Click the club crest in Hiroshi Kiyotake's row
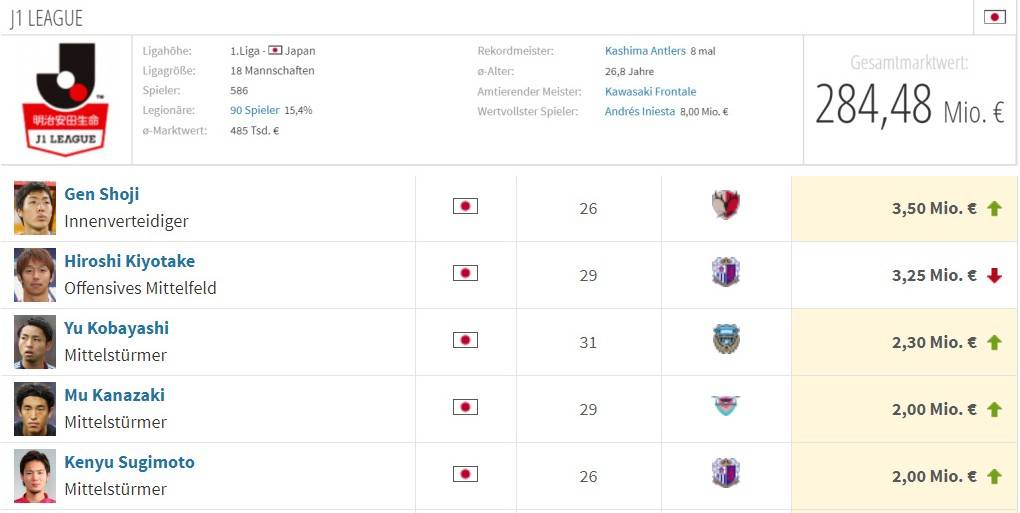1020x513 pixels. [725, 273]
